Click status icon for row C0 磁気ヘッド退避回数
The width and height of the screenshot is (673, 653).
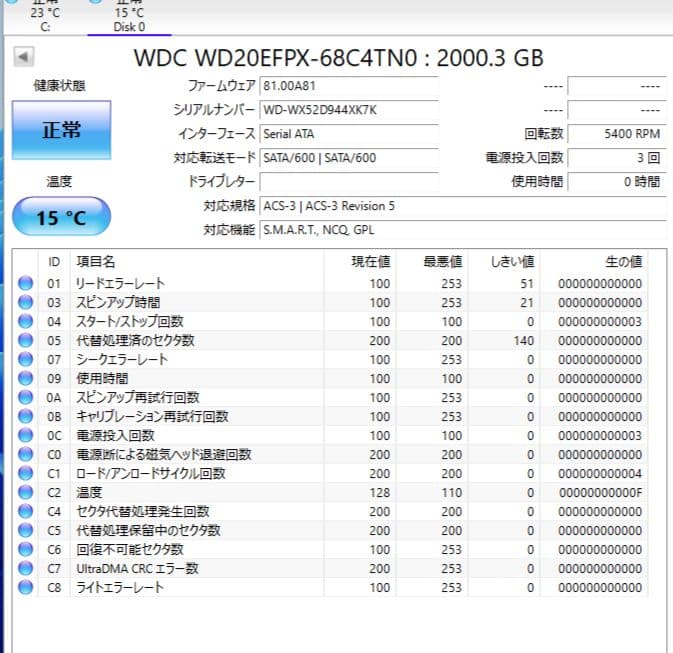26,454
